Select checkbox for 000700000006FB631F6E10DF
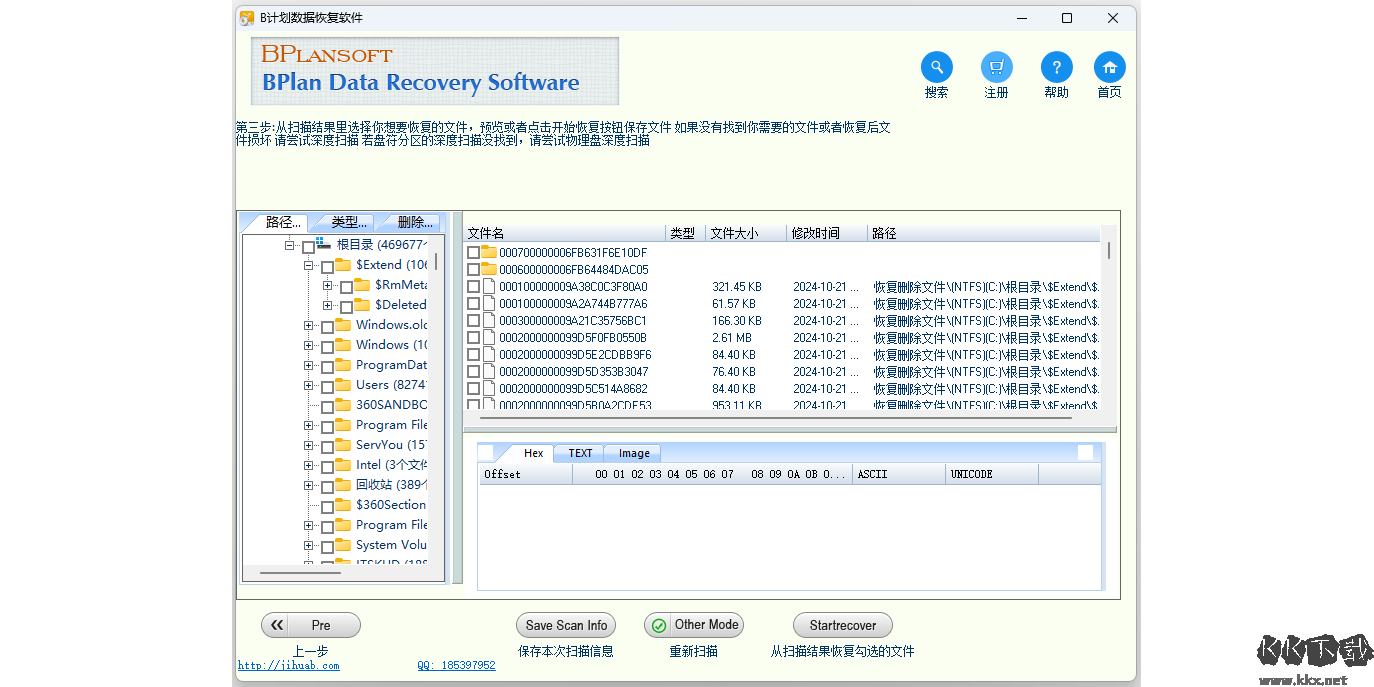The width and height of the screenshot is (1374, 687). 473,253
